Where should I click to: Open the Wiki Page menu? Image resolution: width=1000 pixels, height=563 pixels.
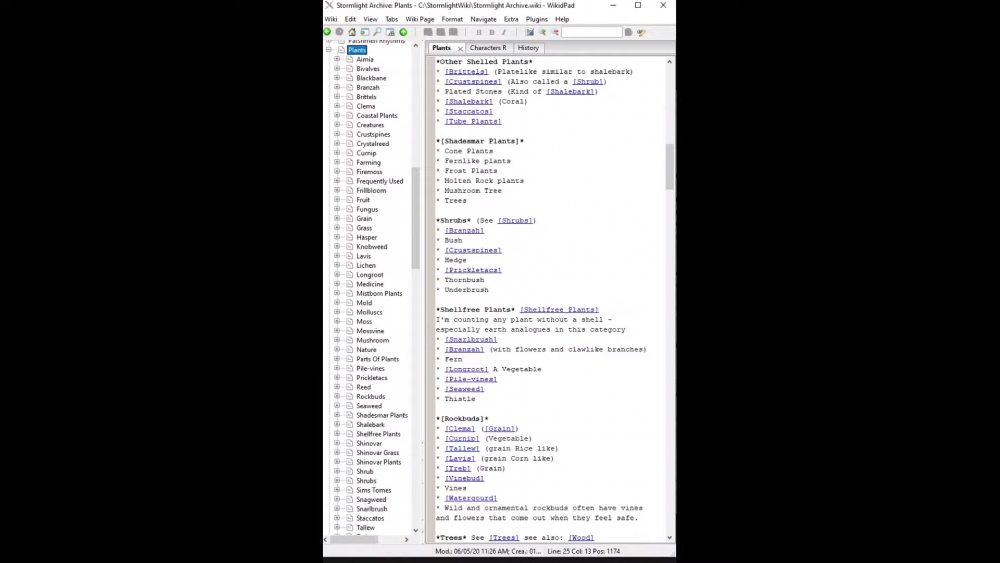(420, 19)
